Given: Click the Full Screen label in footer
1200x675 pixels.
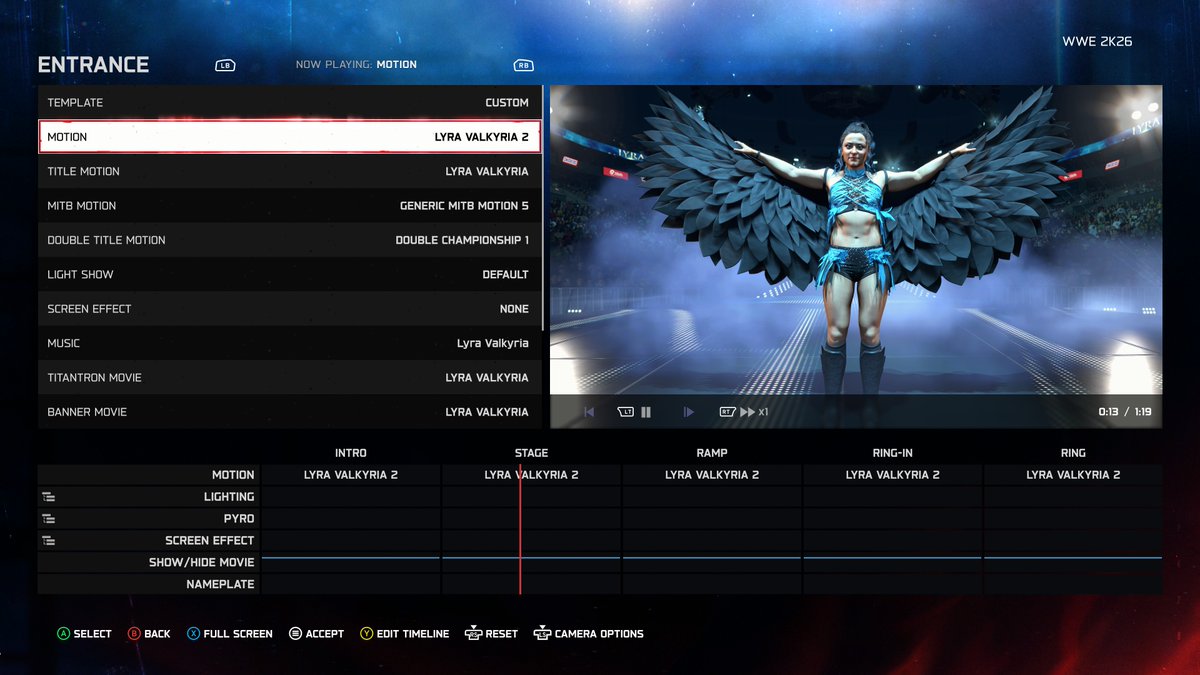Looking at the screenshot, I should [x=238, y=634].
